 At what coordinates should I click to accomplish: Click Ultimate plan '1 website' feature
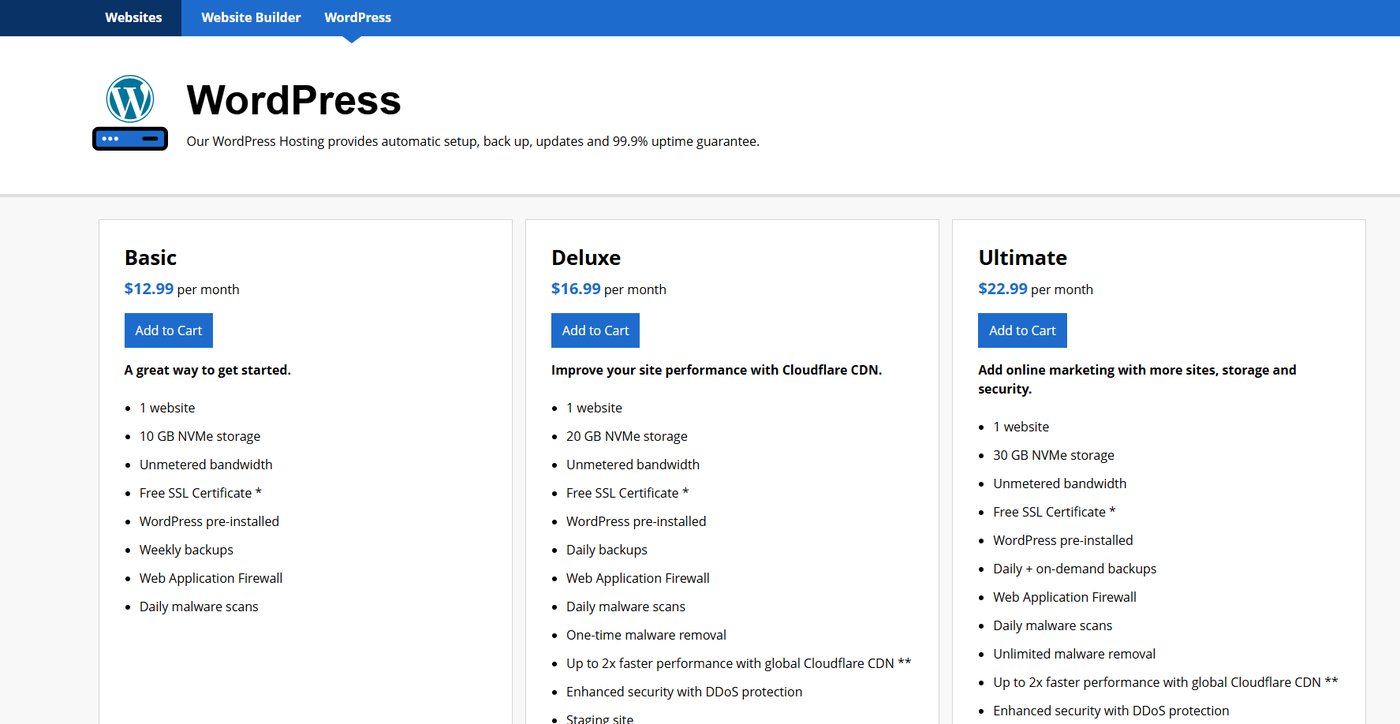1021,427
